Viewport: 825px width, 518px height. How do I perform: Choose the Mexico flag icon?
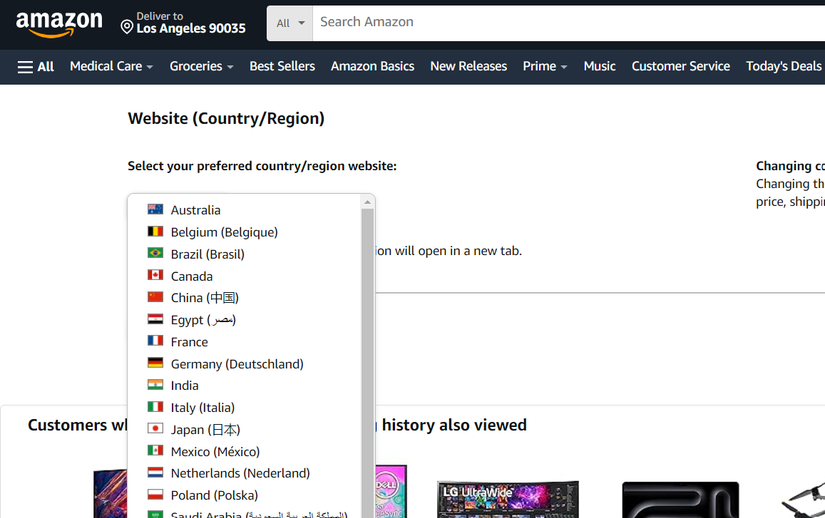tap(155, 451)
